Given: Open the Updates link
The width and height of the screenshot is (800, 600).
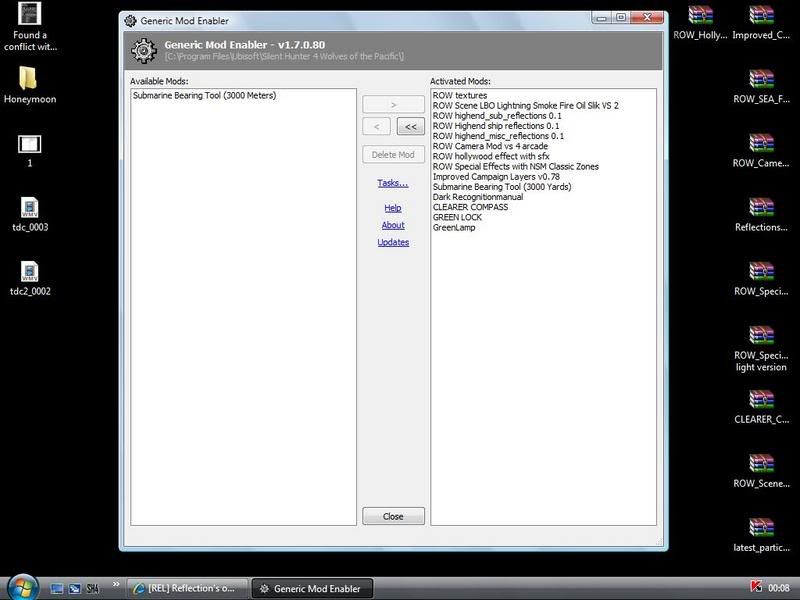Looking at the screenshot, I should point(393,242).
